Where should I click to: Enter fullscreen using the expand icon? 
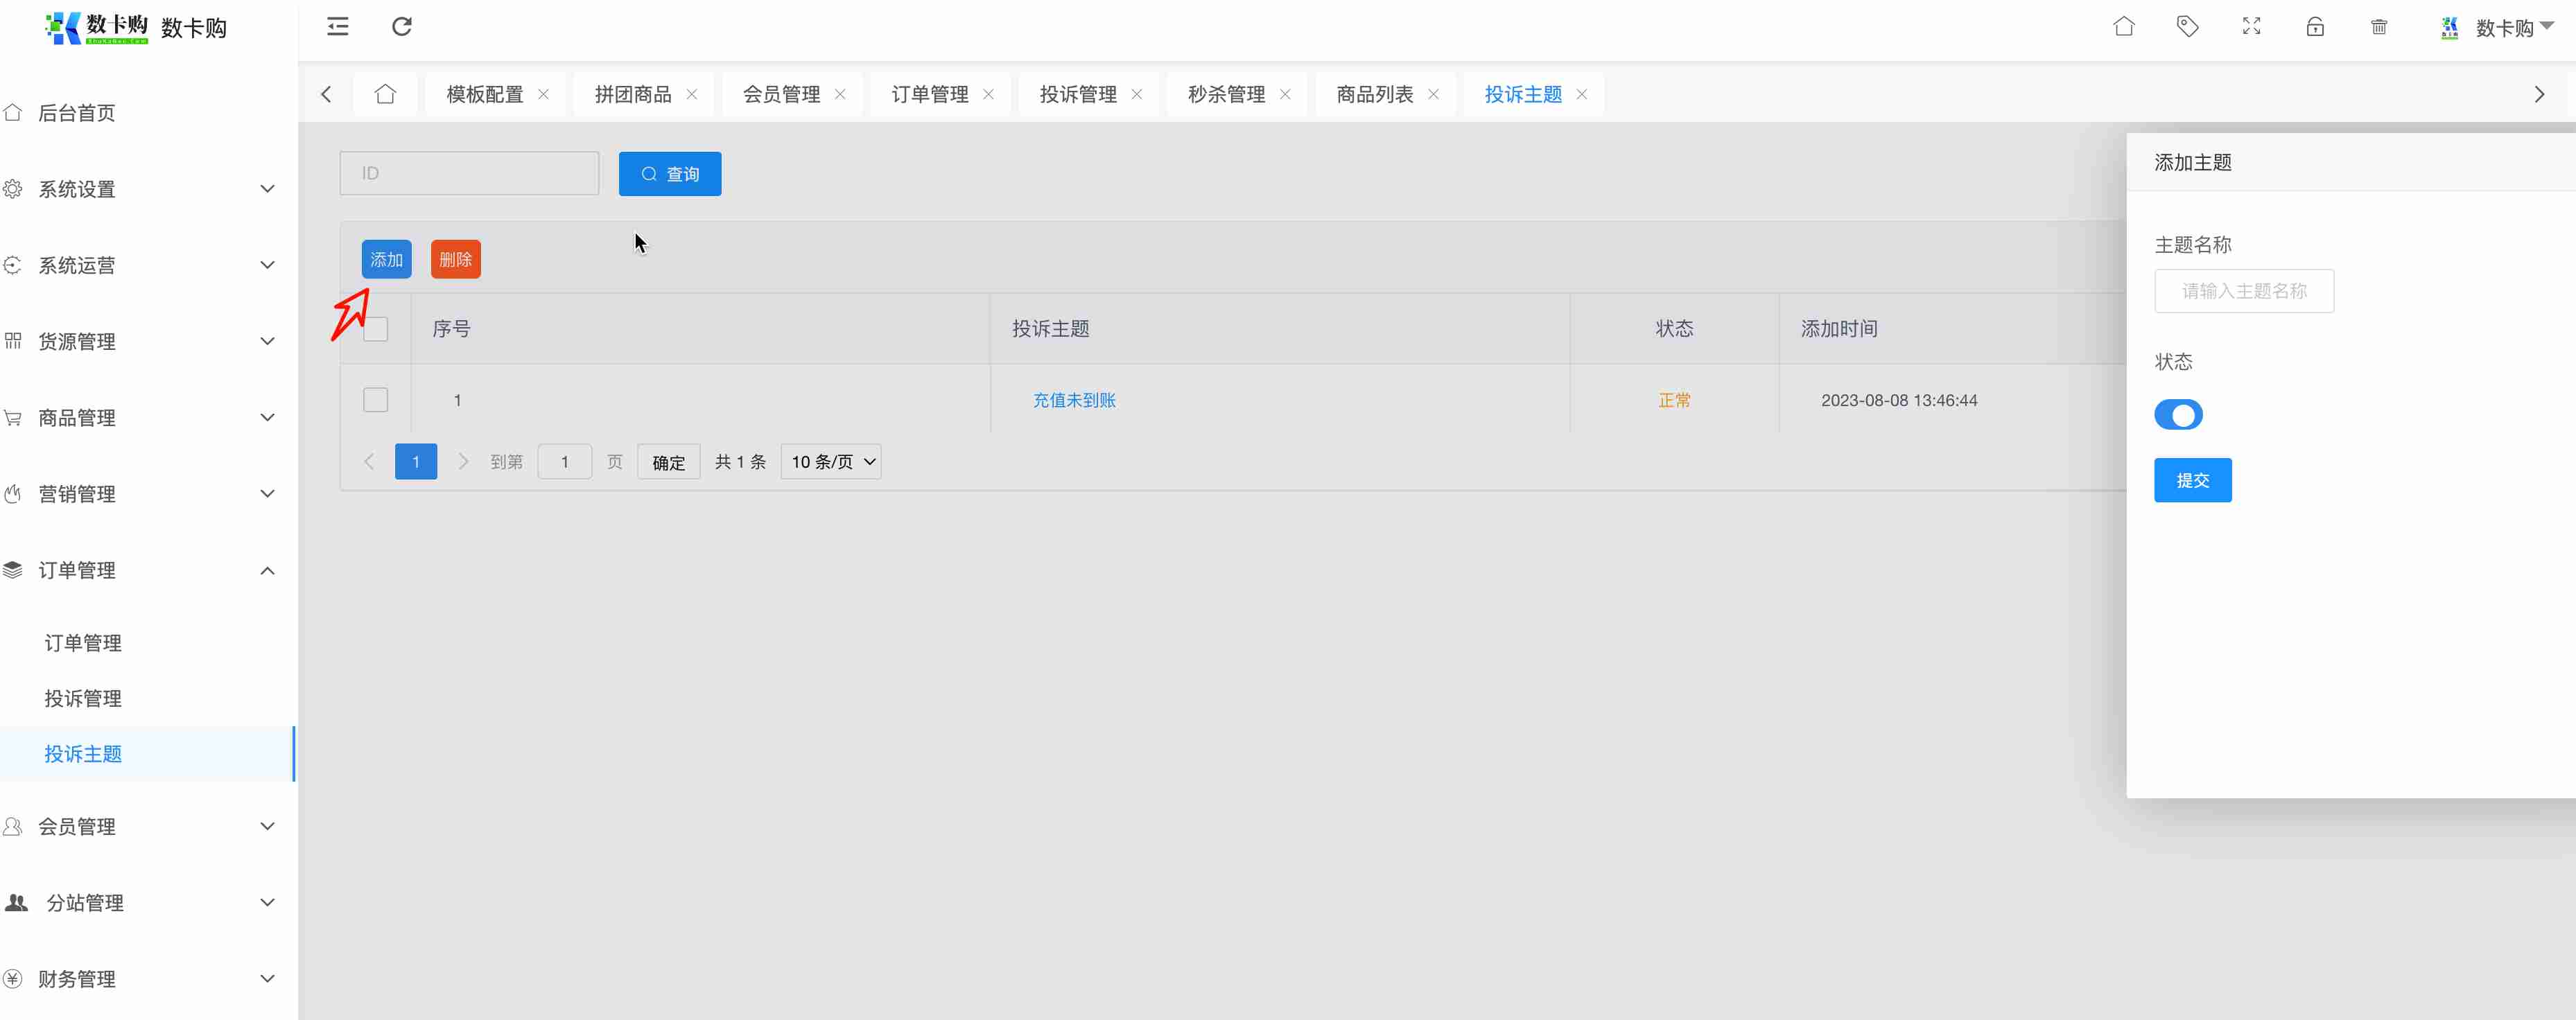[x=2251, y=27]
